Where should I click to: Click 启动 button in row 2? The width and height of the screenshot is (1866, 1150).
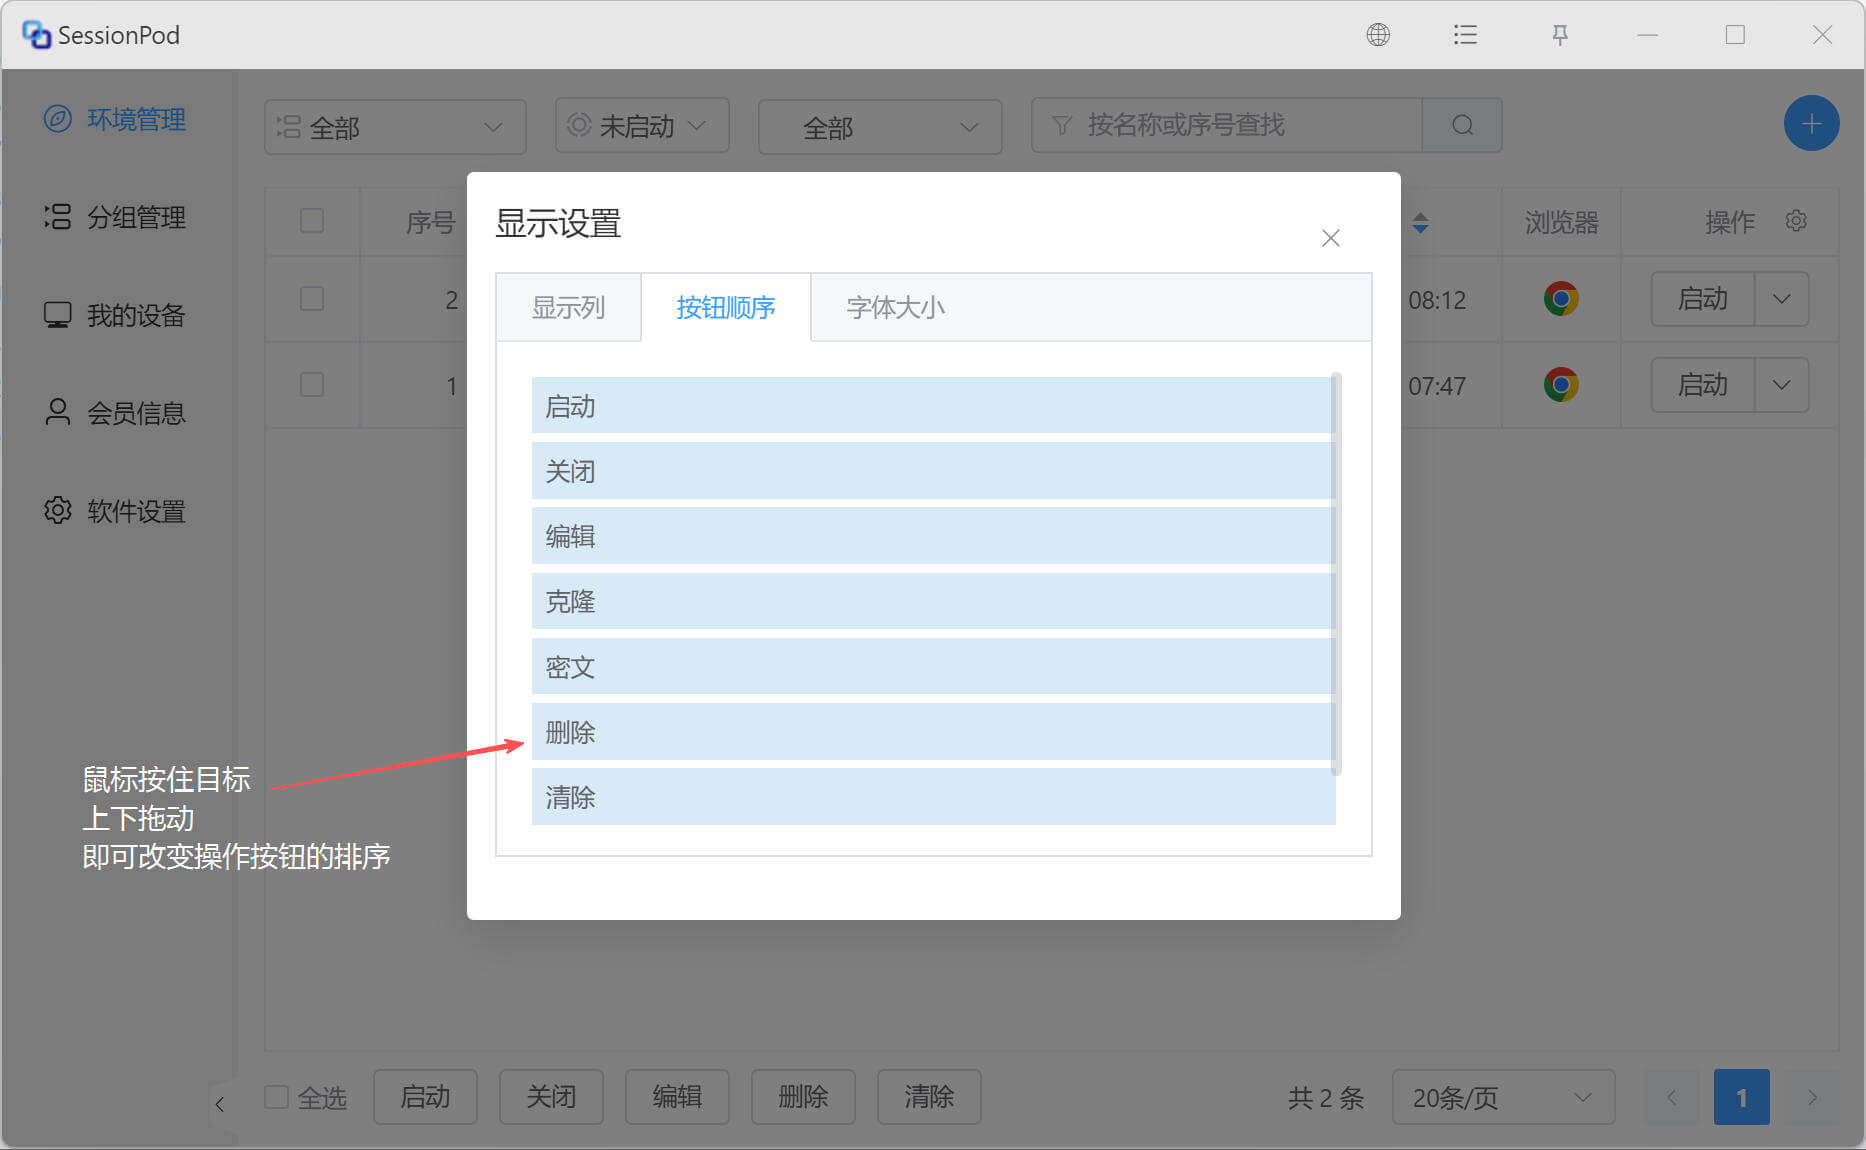[1703, 299]
